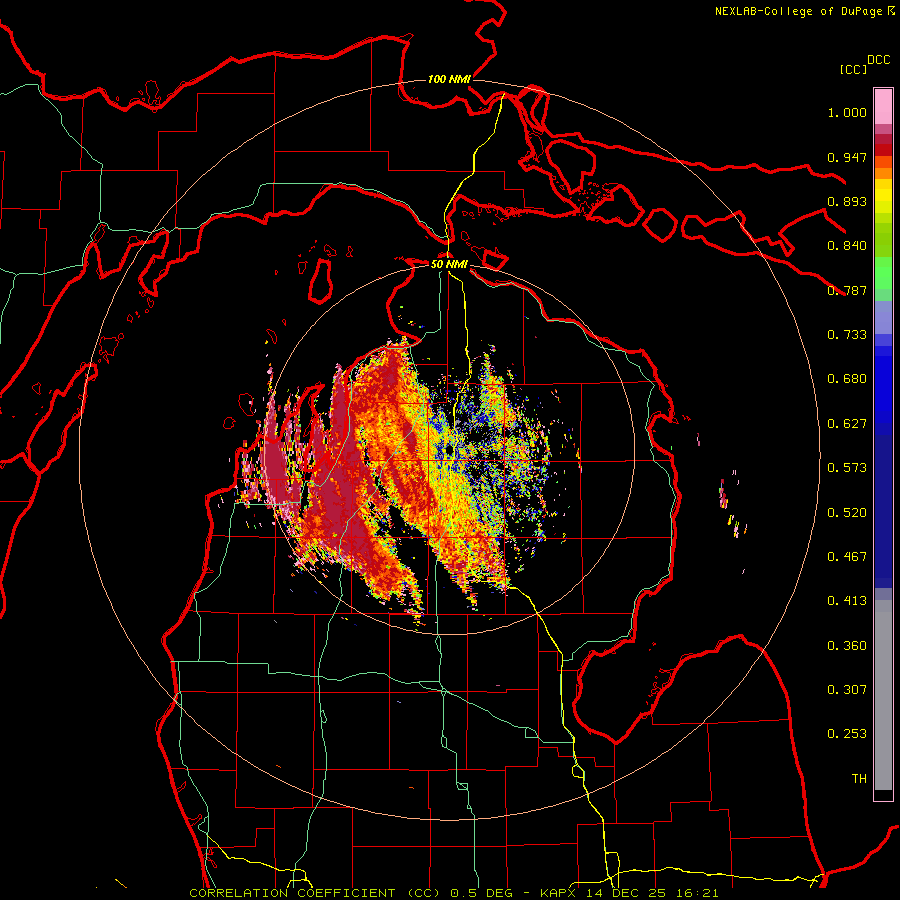Click the 0.360 scale value
The width and height of the screenshot is (900, 900).
[847, 646]
